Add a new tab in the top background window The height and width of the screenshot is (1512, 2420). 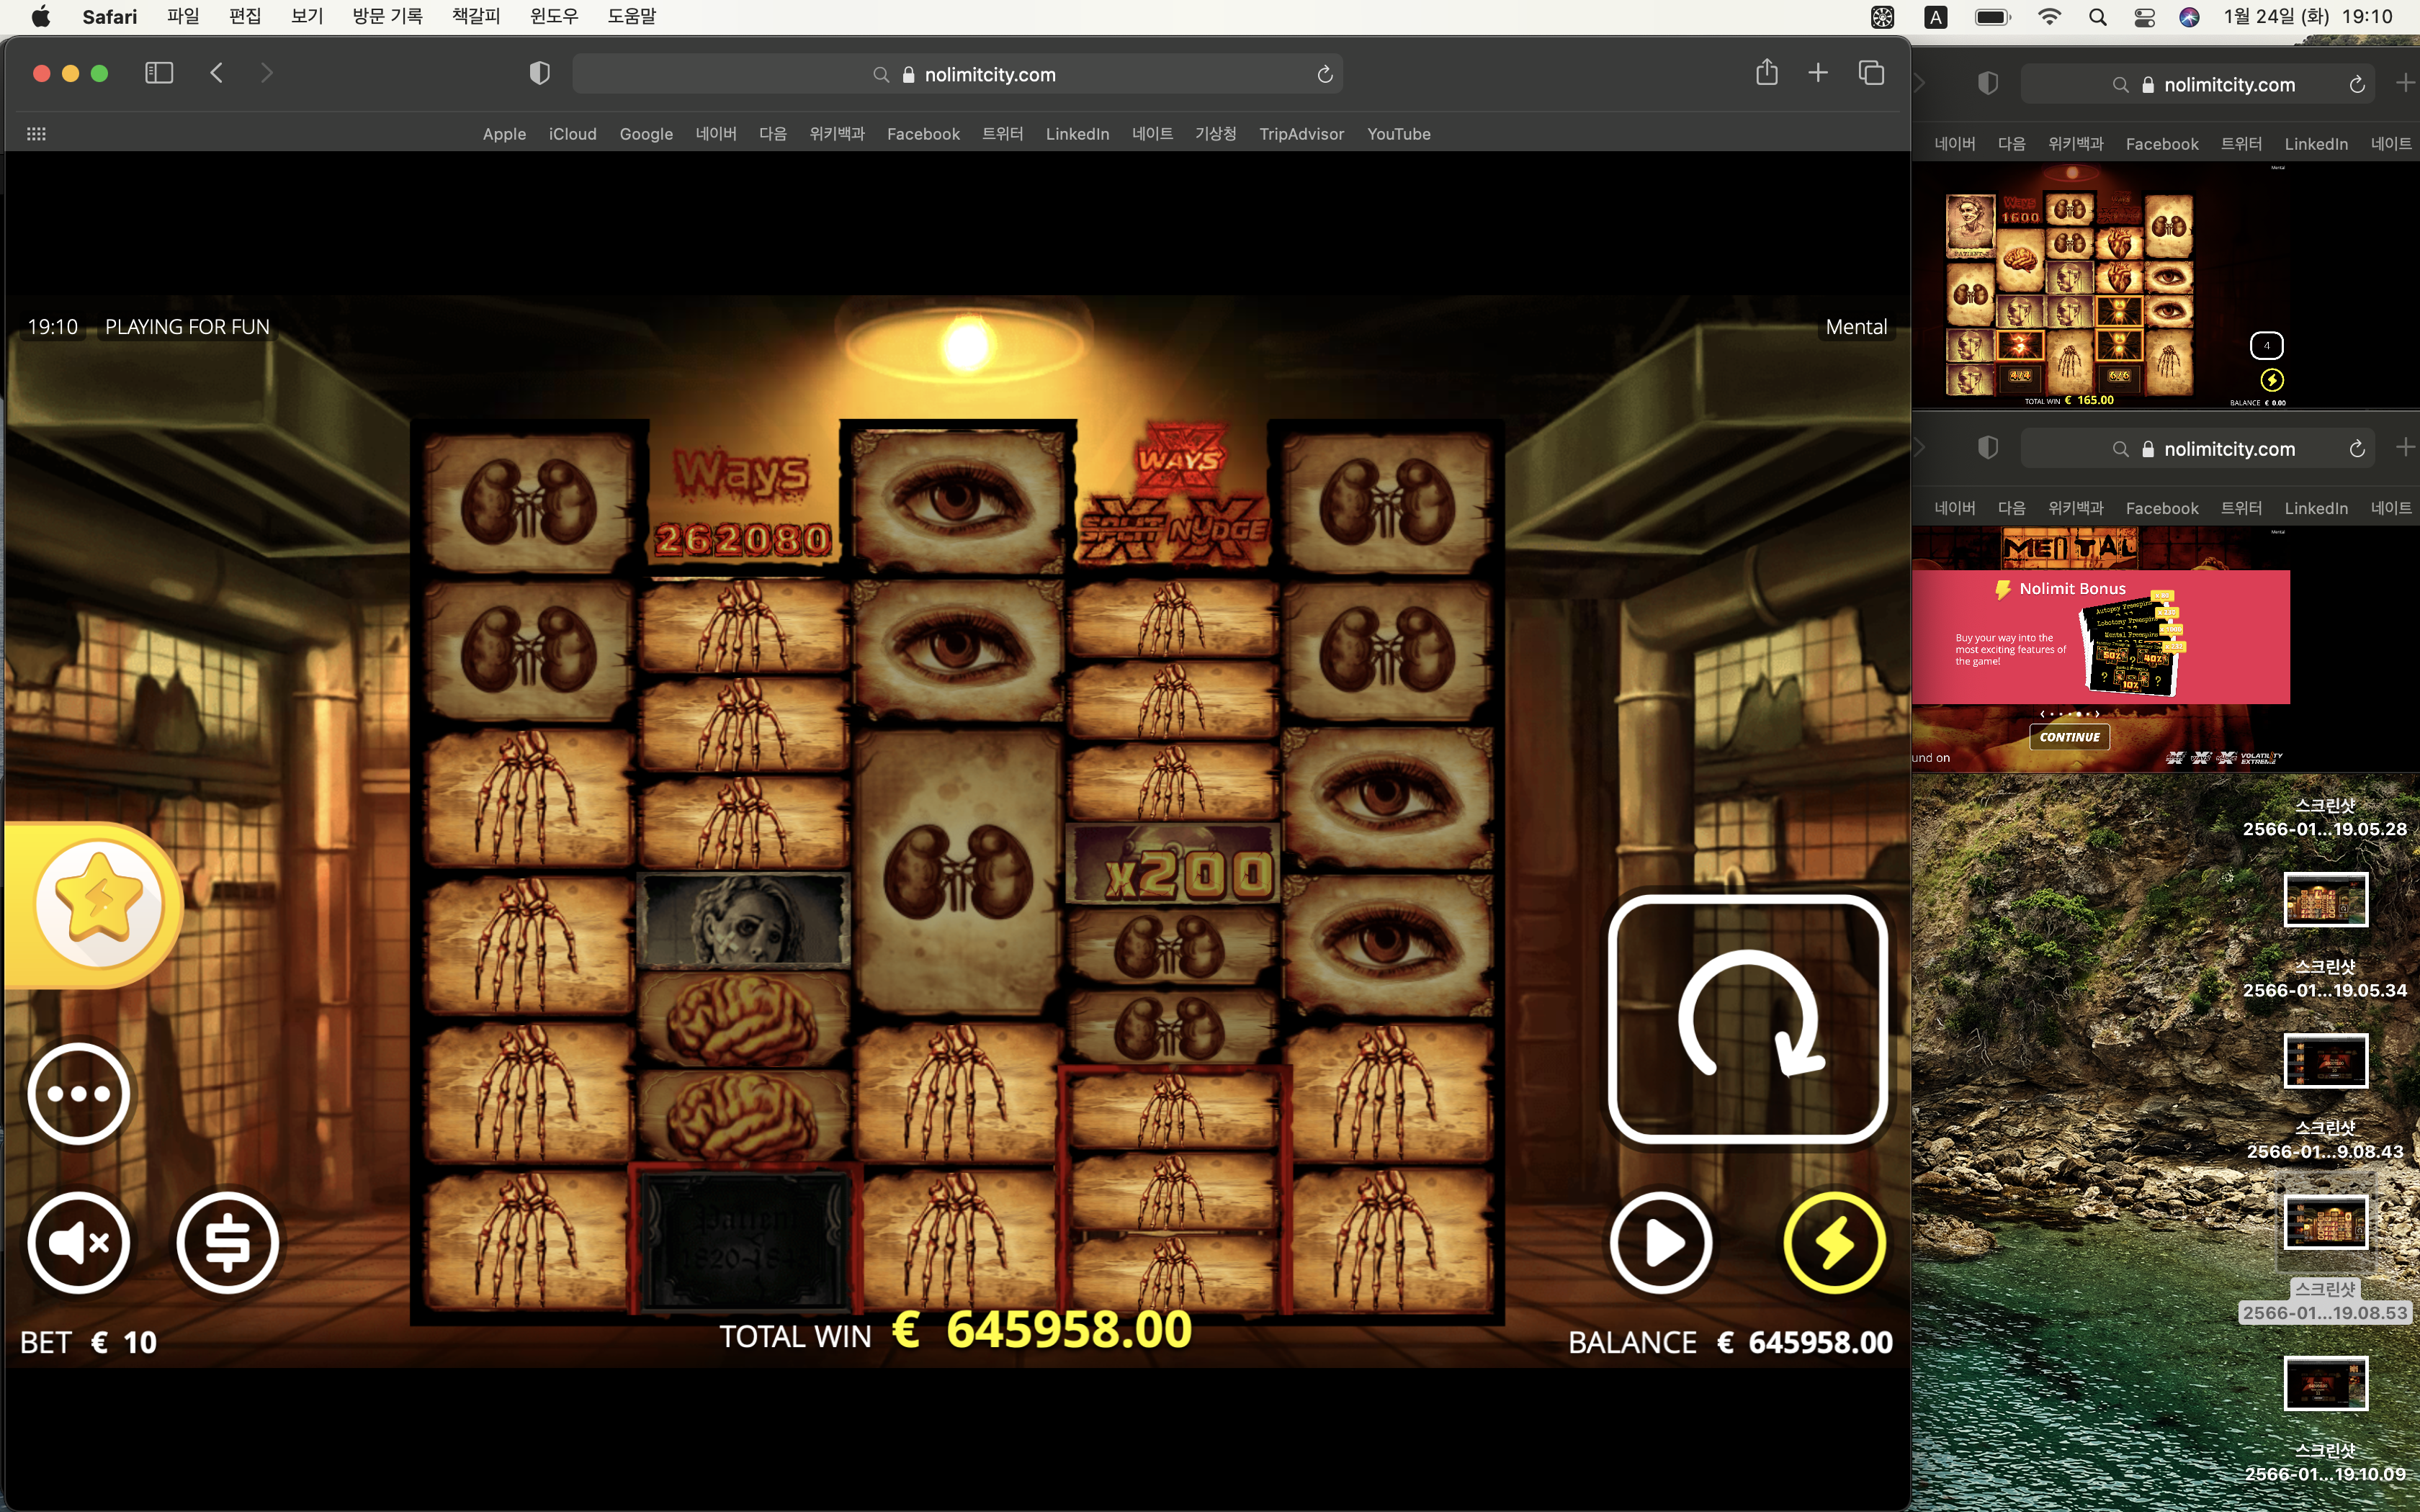point(2405,83)
